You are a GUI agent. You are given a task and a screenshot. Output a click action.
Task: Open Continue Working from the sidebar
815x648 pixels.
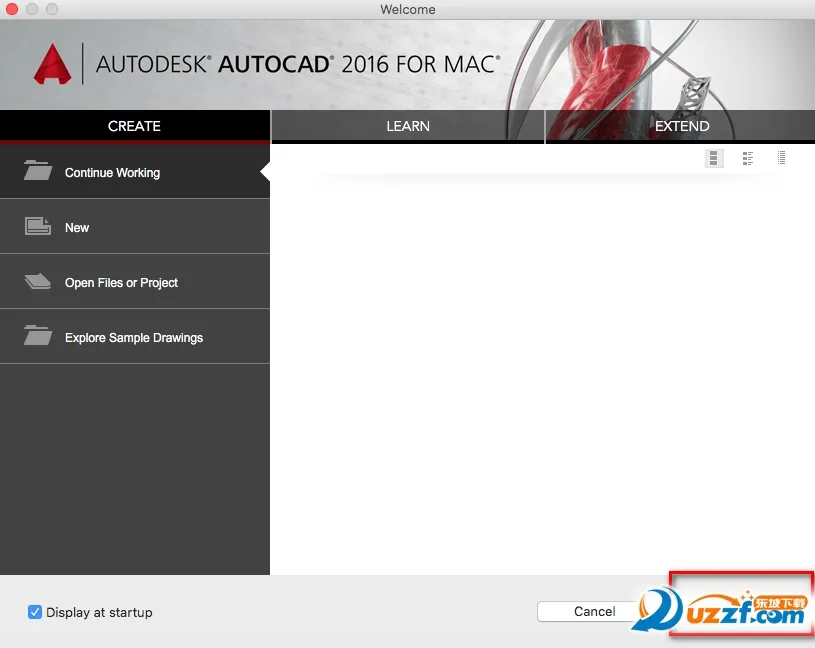tap(111, 172)
